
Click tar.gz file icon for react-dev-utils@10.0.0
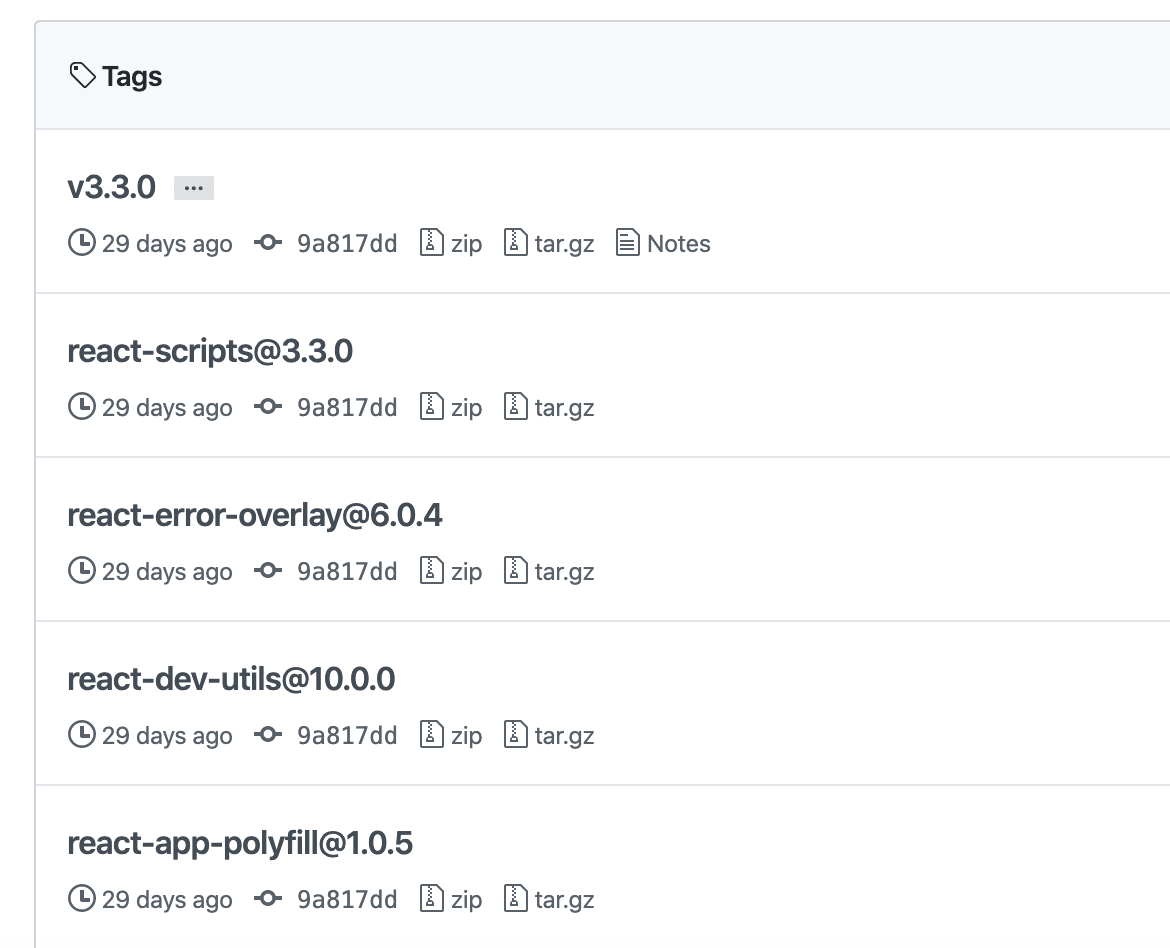[x=515, y=735]
